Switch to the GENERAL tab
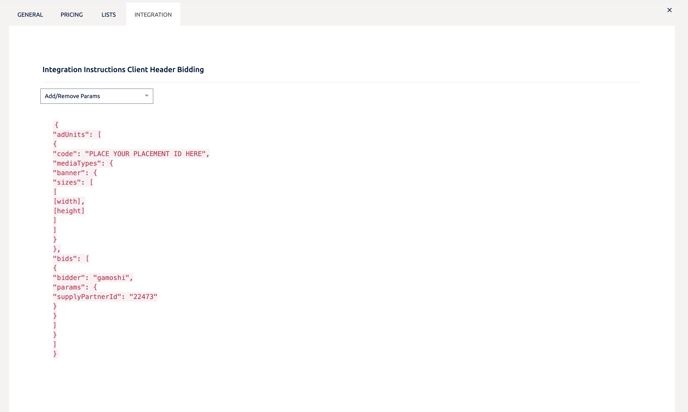 (x=30, y=14)
